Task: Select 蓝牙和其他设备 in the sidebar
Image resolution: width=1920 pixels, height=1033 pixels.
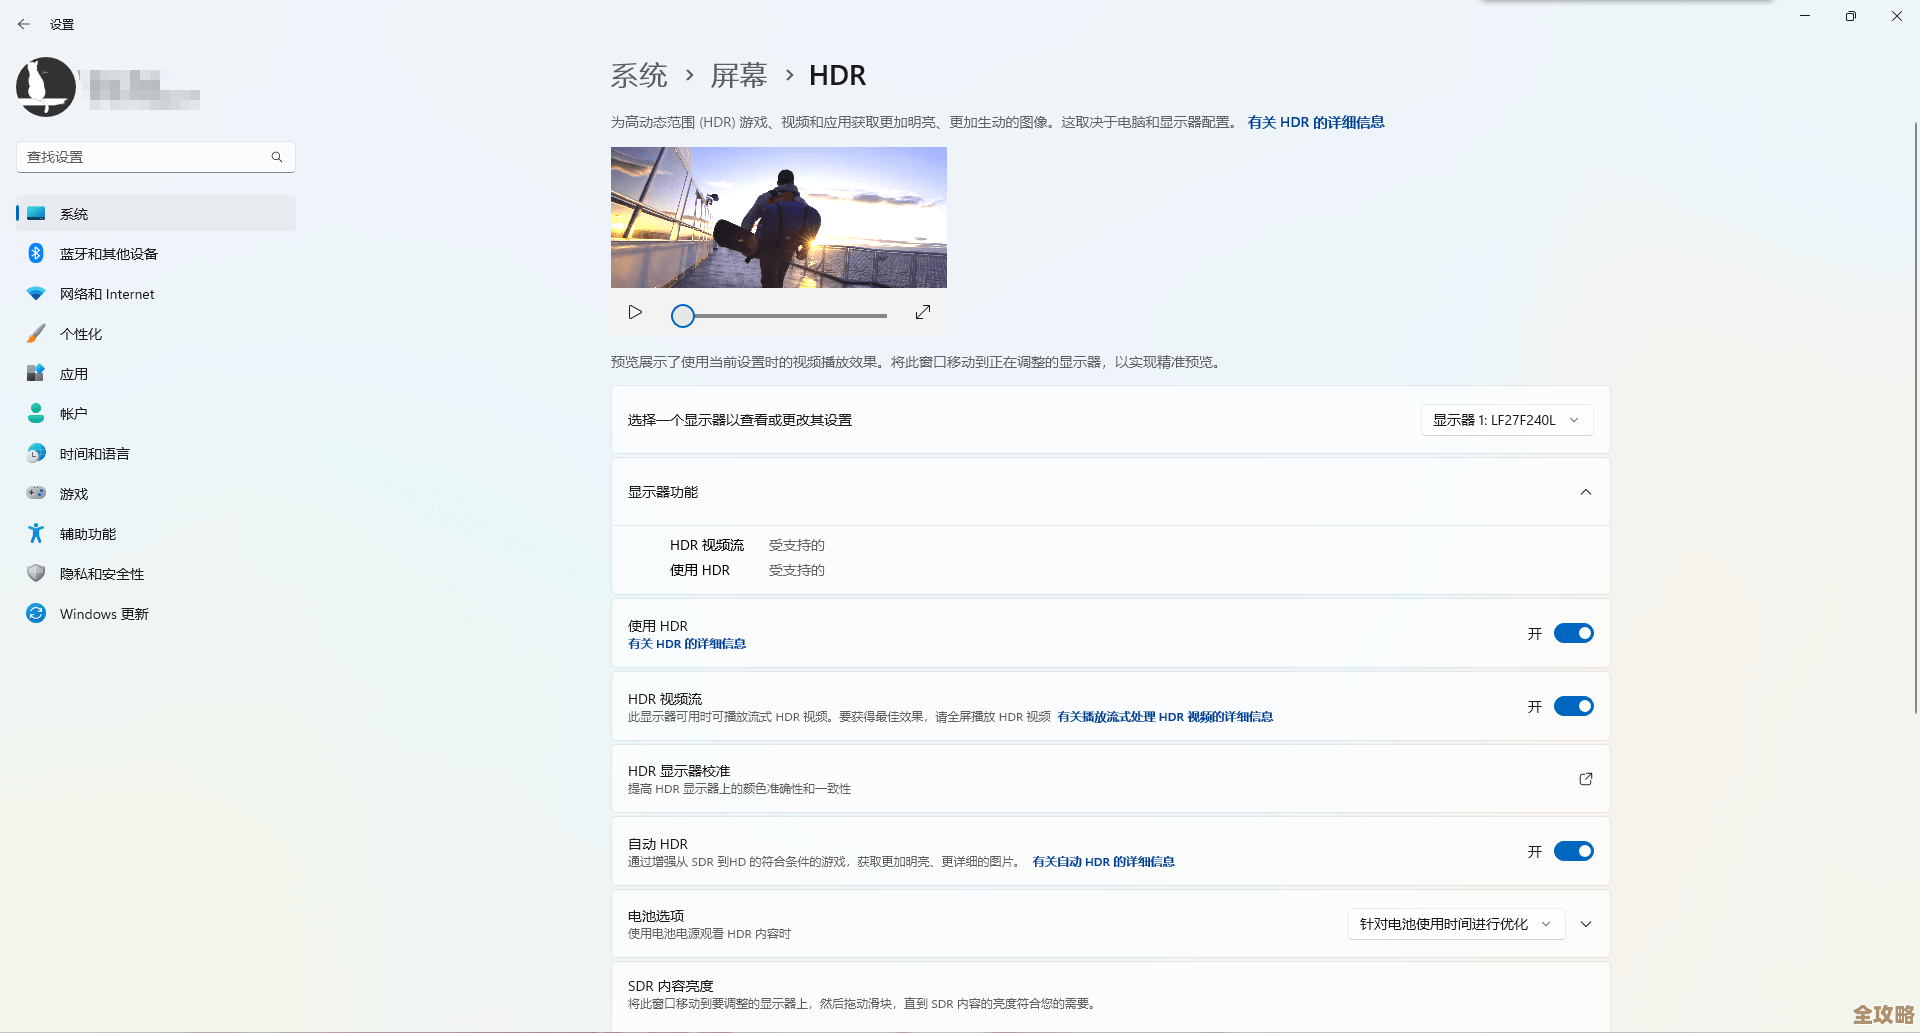Action: tap(108, 253)
